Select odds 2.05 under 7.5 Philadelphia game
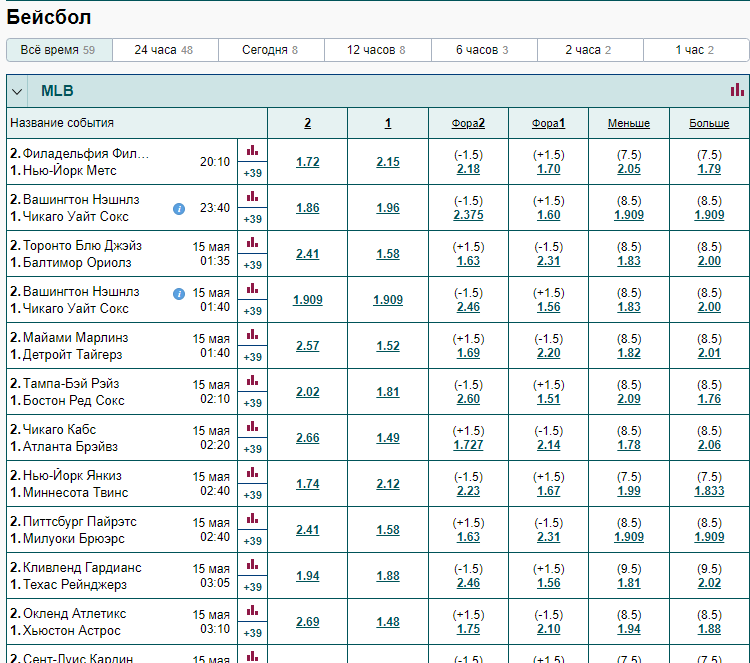This screenshot has height=663, width=750. (x=629, y=169)
